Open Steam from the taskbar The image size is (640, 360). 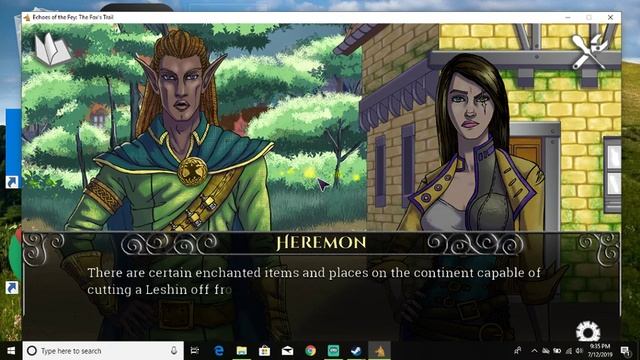coord(356,351)
